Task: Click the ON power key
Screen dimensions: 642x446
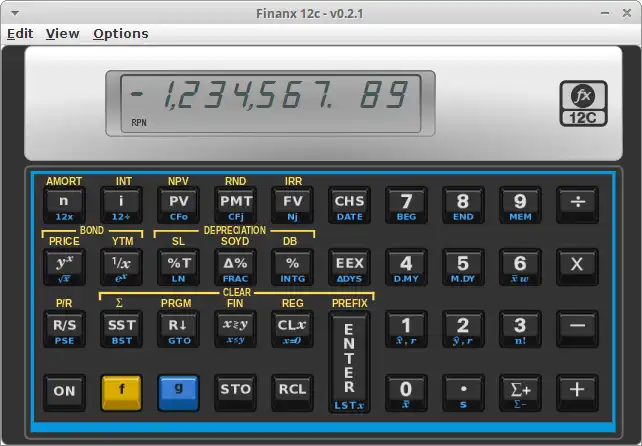Action: point(64,393)
